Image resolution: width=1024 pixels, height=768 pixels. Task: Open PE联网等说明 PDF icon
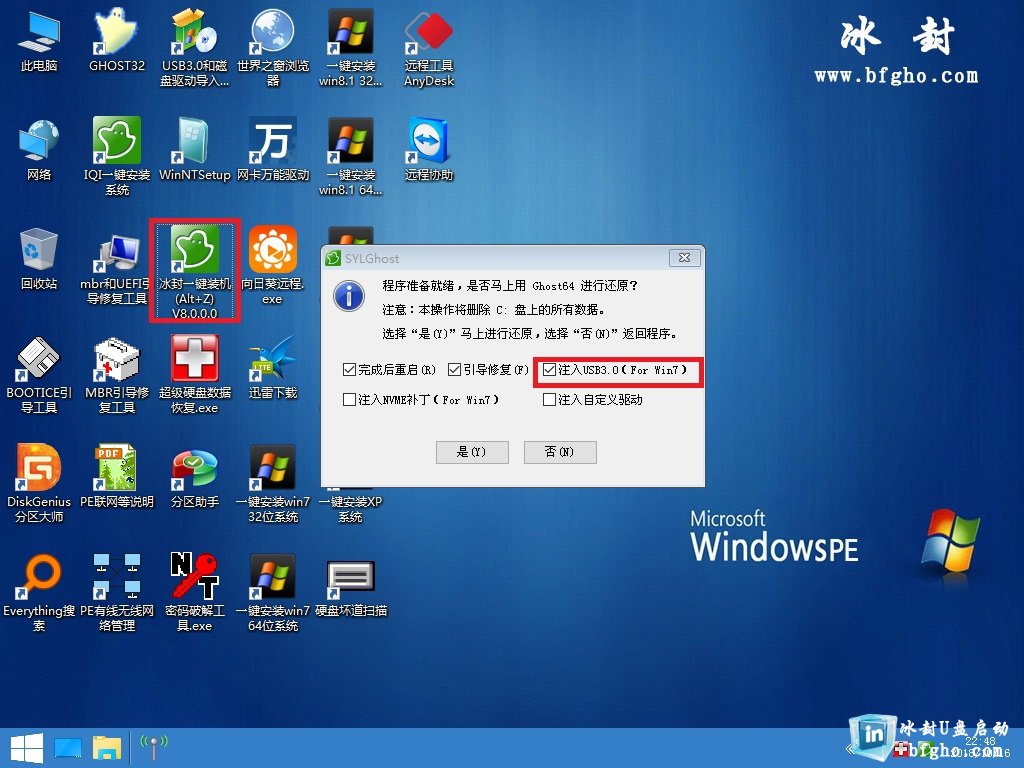pyautogui.click(x=117, y=477)
